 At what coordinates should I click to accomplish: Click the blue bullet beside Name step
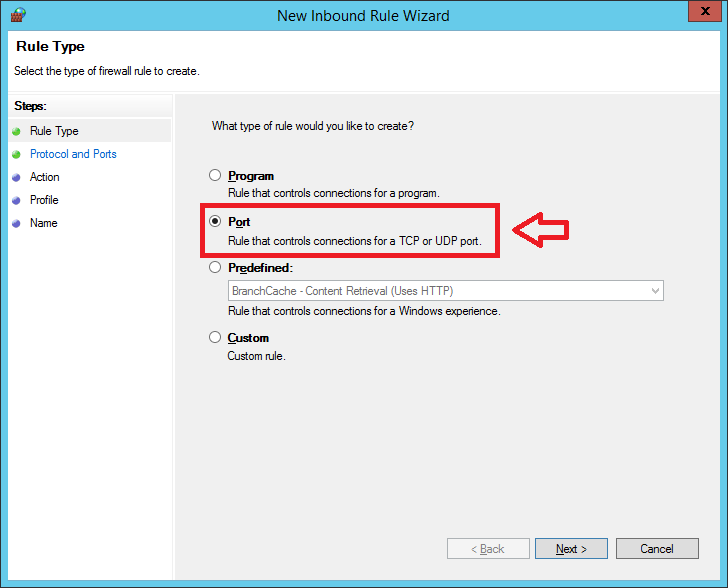tap(17, 223)
